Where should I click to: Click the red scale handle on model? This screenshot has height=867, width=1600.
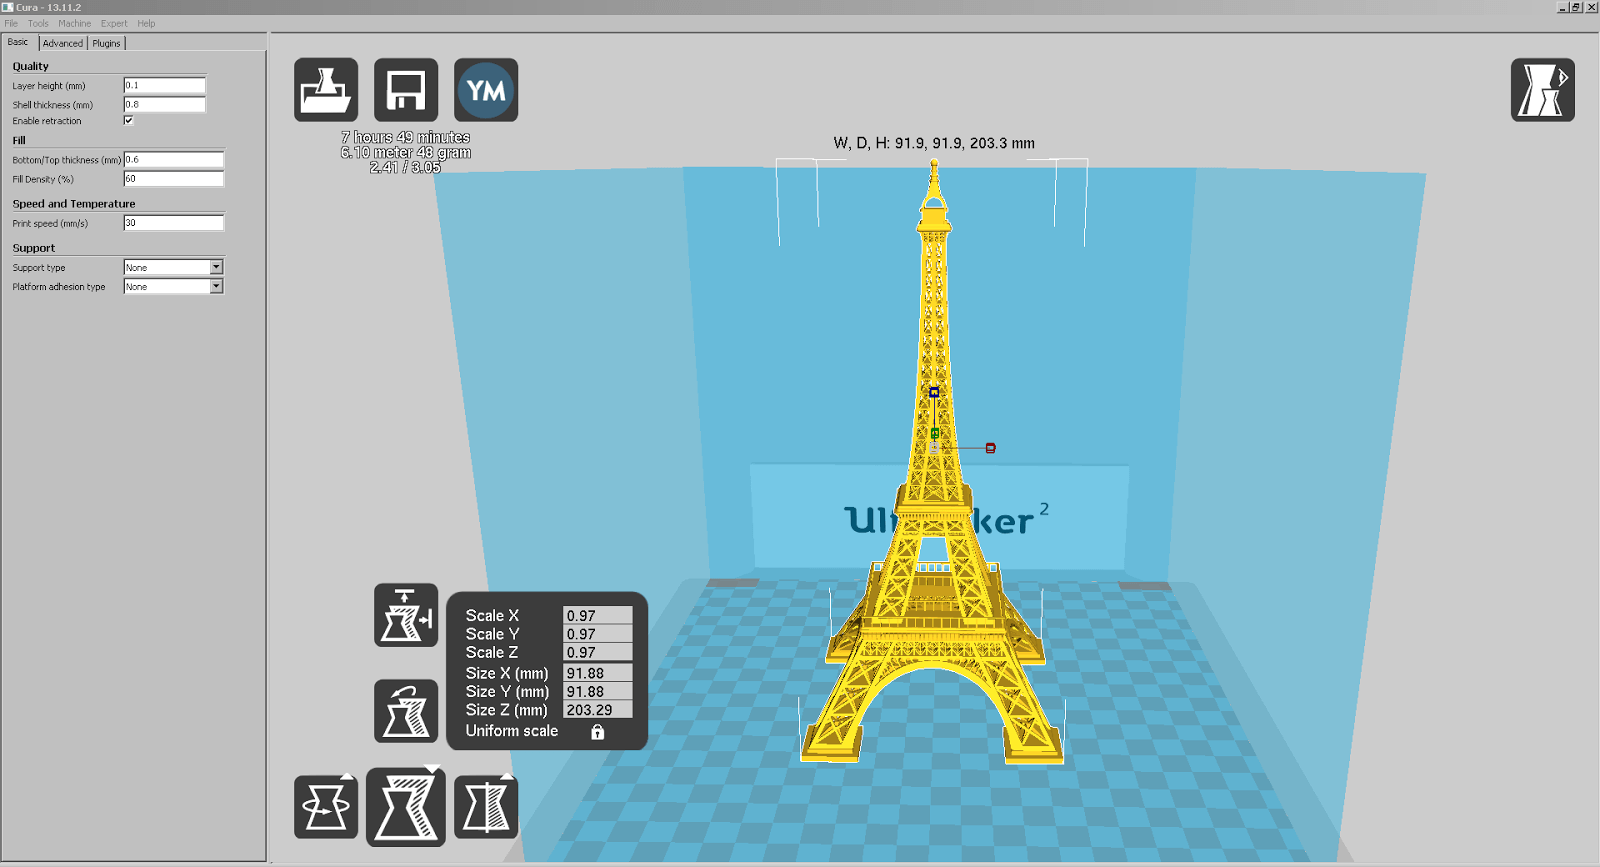coord(991,448)
